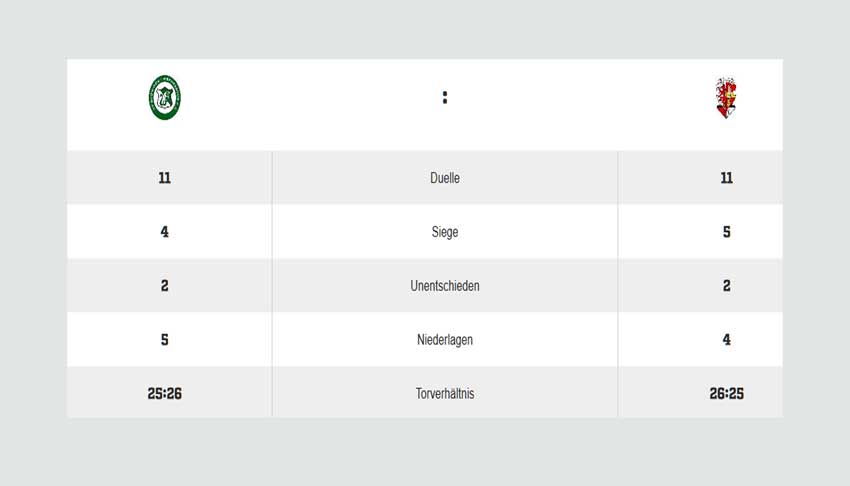
Task: Click left team's Unentschieden value 2
Action: (165, 286)
